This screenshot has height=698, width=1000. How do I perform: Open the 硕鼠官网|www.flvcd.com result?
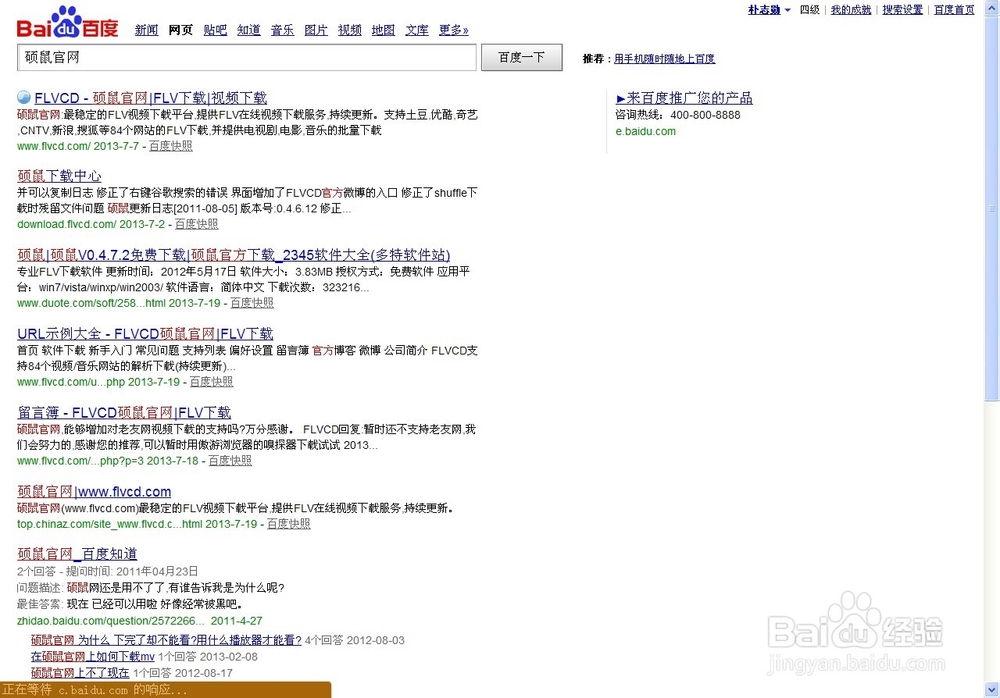(94, 492)
